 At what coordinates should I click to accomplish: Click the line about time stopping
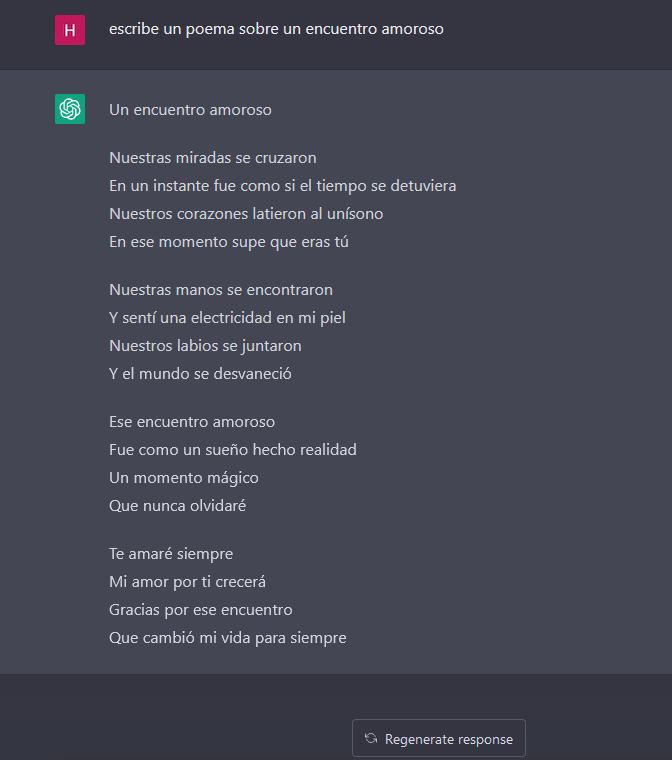(283, 186)
